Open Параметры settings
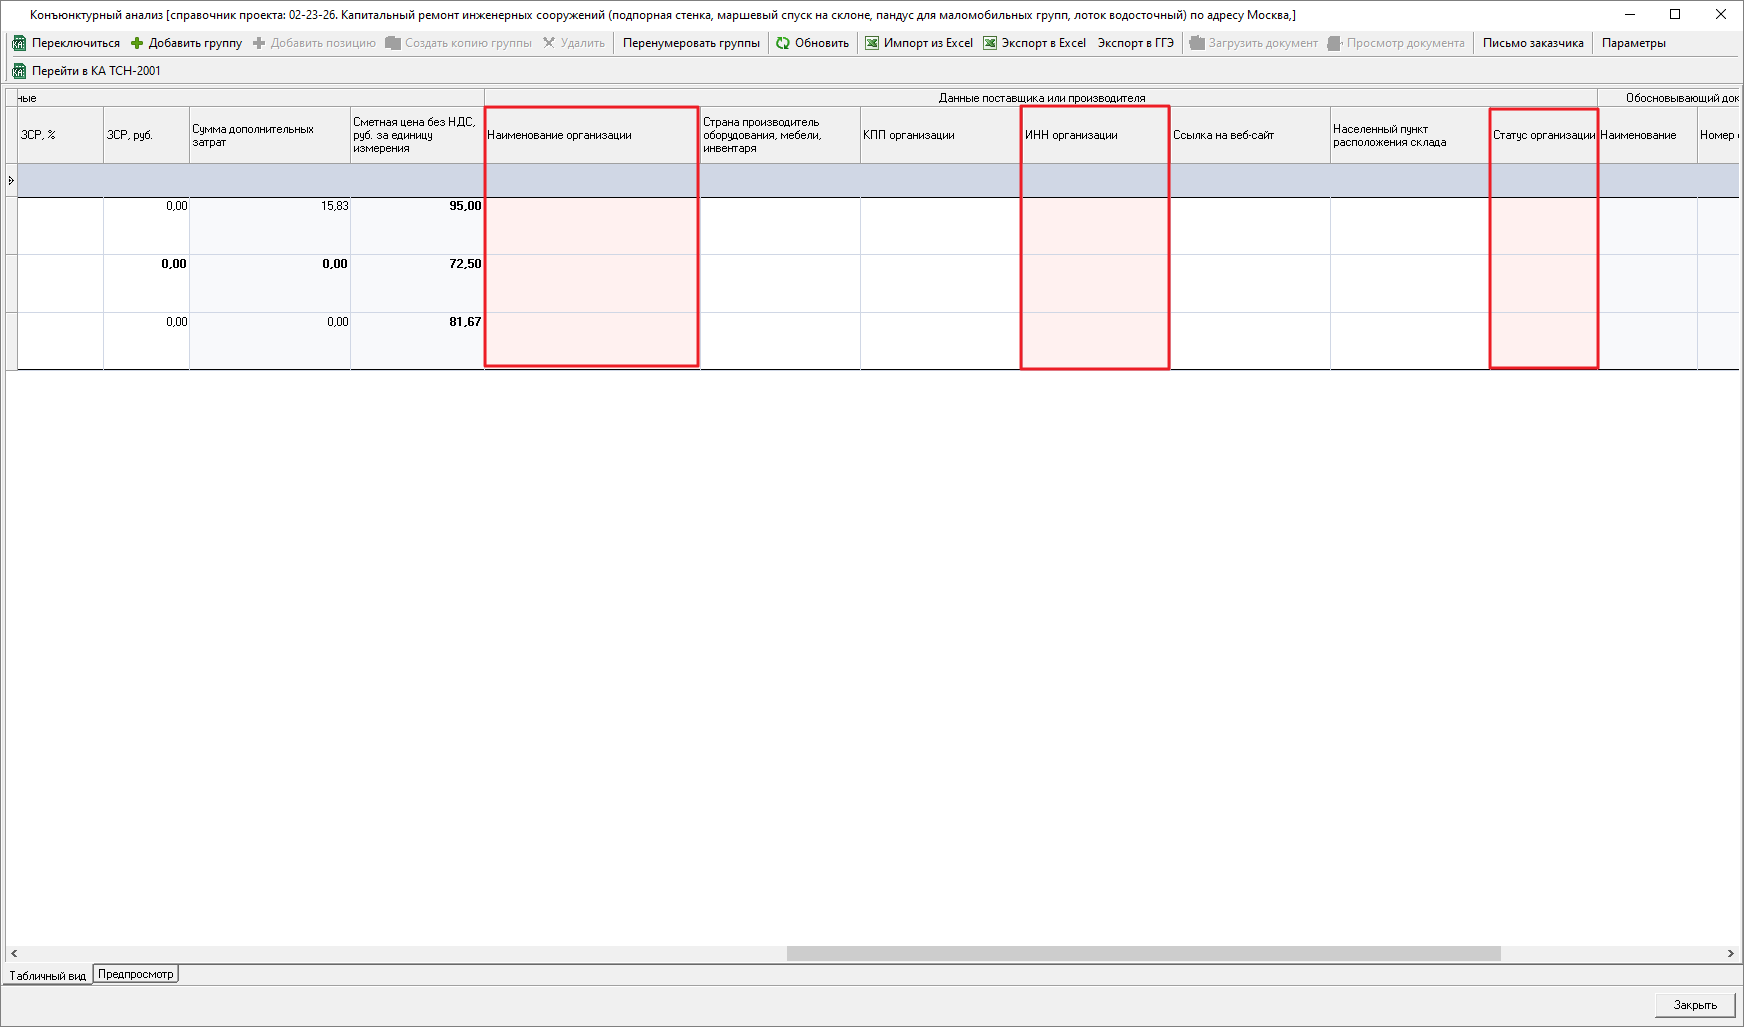 1633,43
